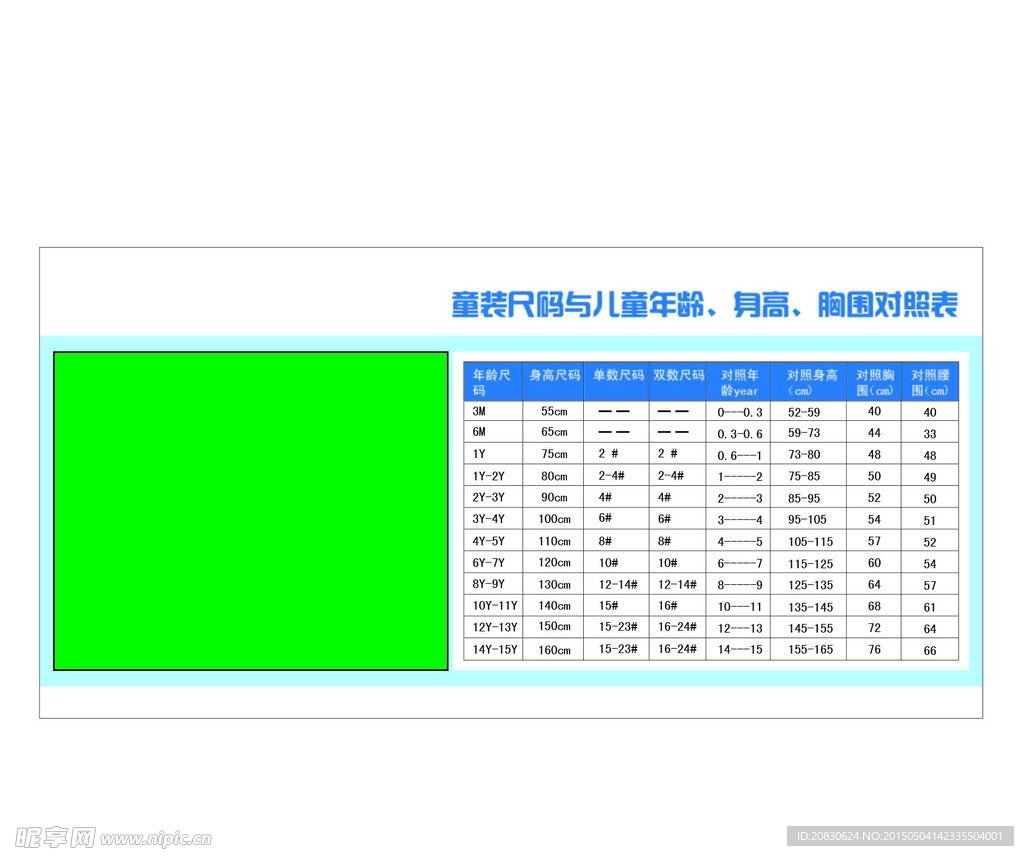Image resolution: width=1024 pixels, height=856 pixels.
Task: Click the 昵享网 watermark logo
Action: [x=55, y=837]
